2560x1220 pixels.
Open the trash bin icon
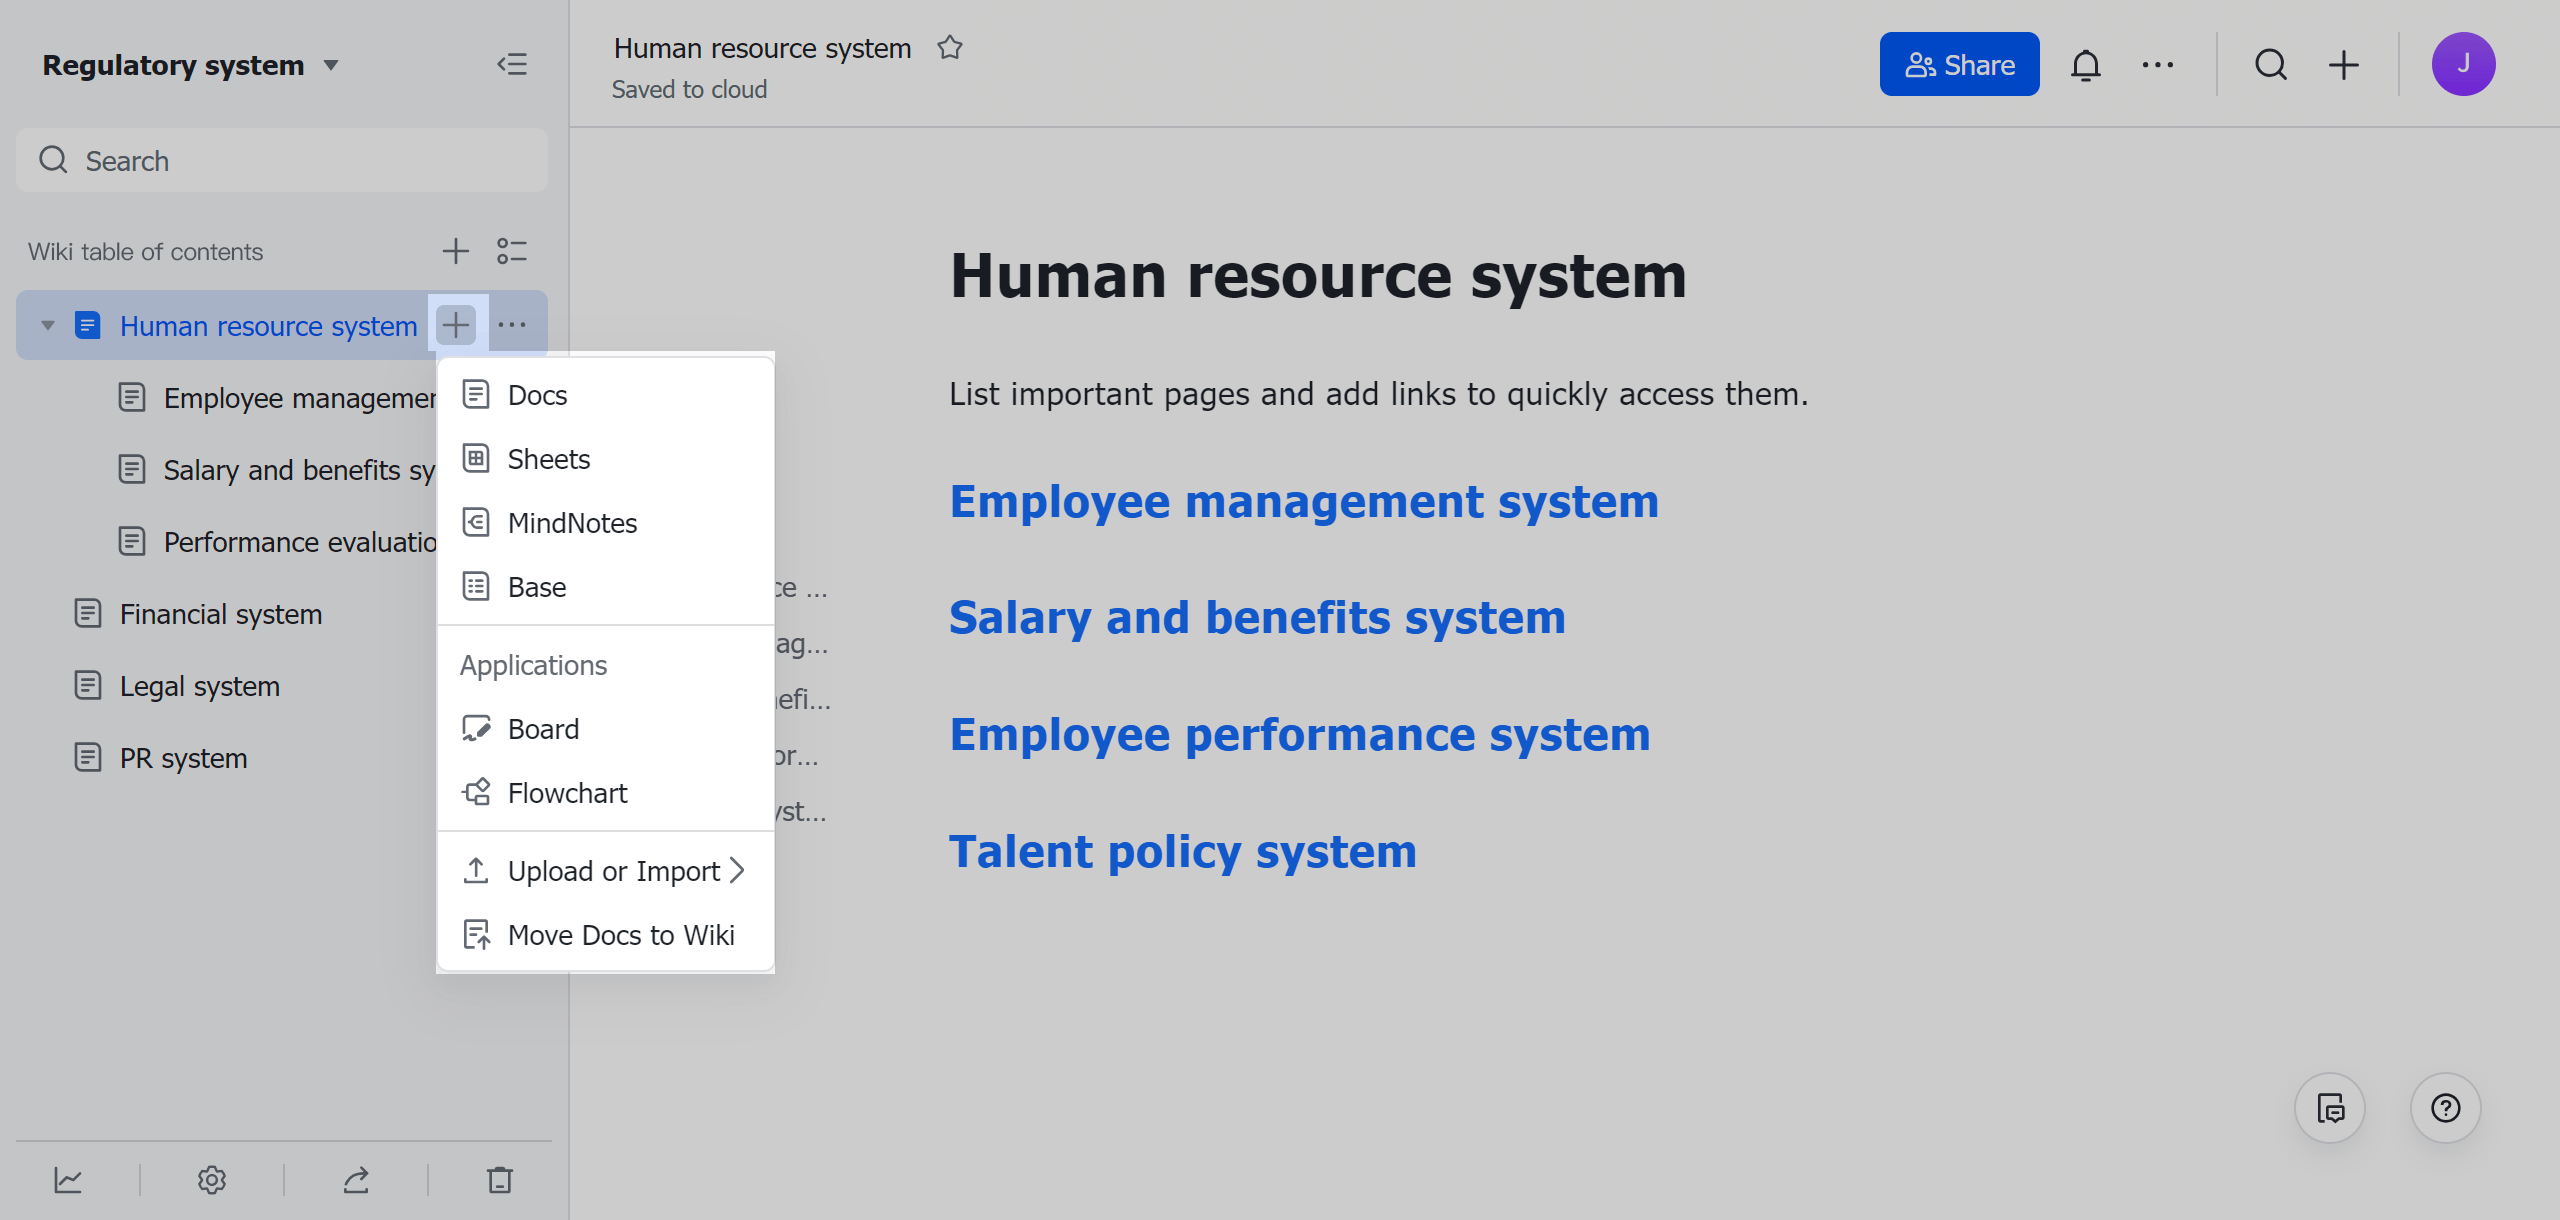(500, 1180)
